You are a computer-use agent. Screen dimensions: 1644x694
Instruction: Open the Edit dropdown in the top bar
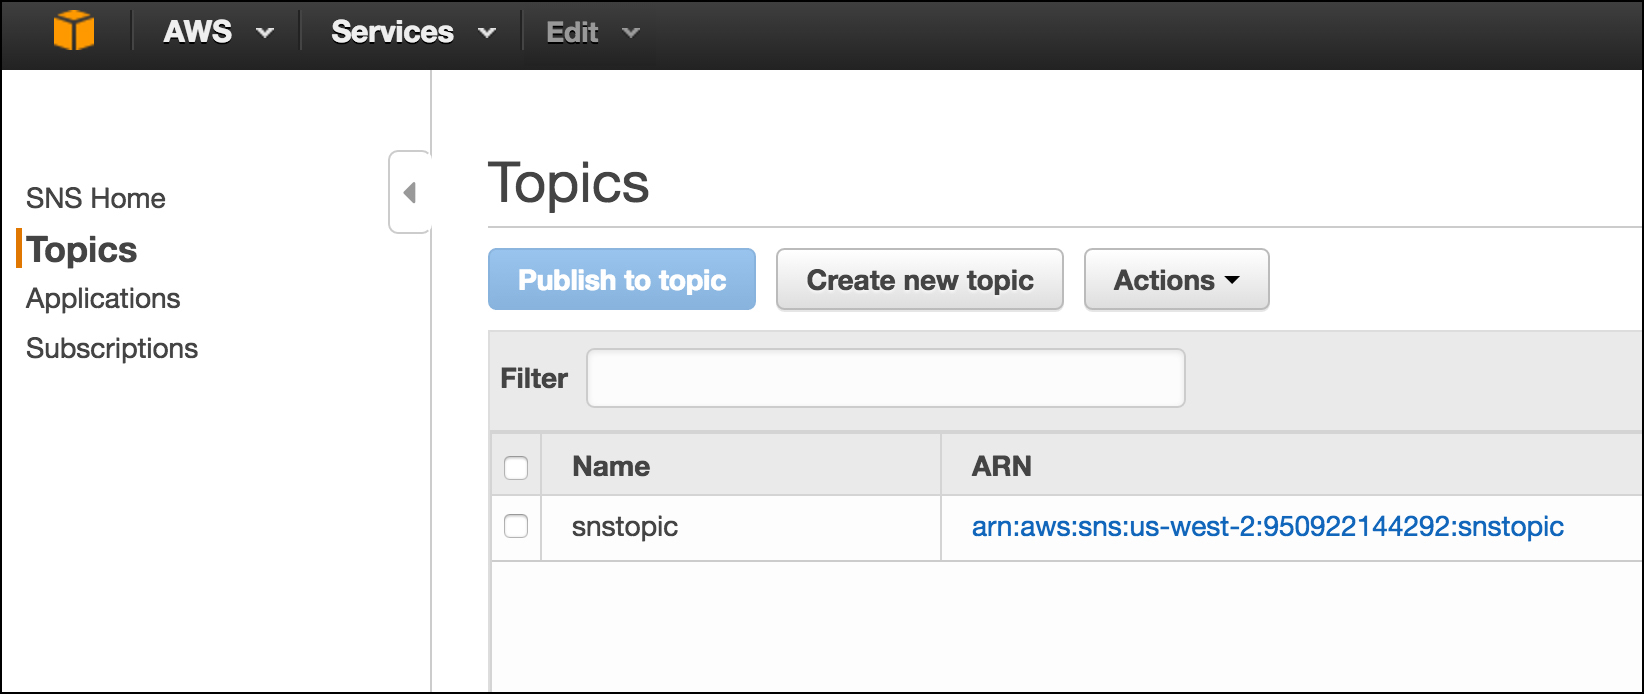592,32
